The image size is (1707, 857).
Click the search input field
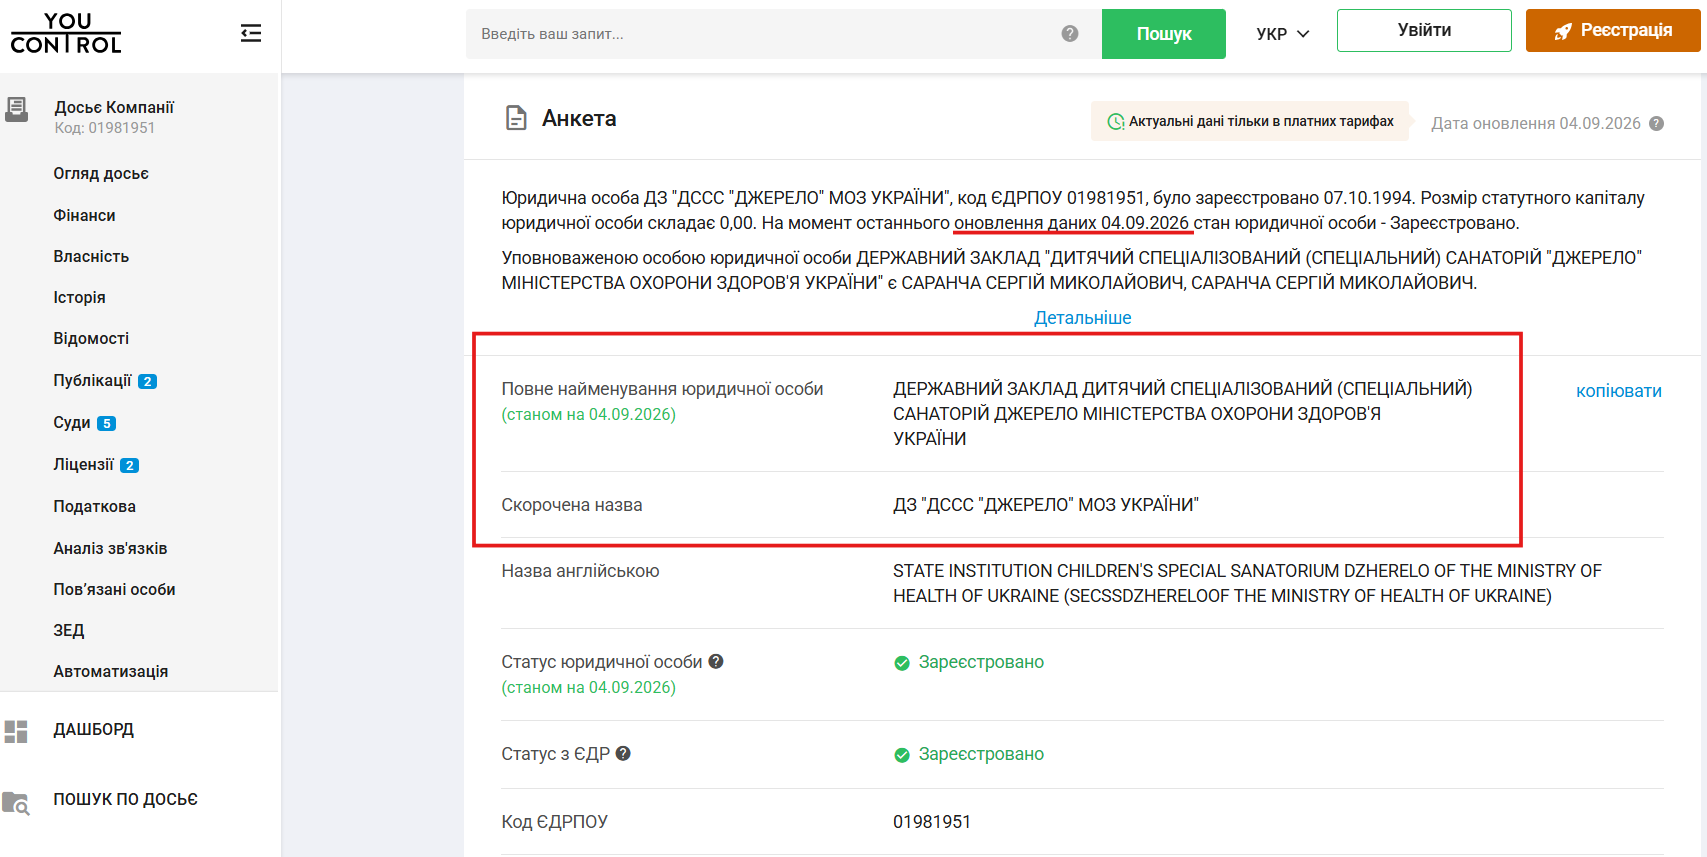tap(784, 34)
